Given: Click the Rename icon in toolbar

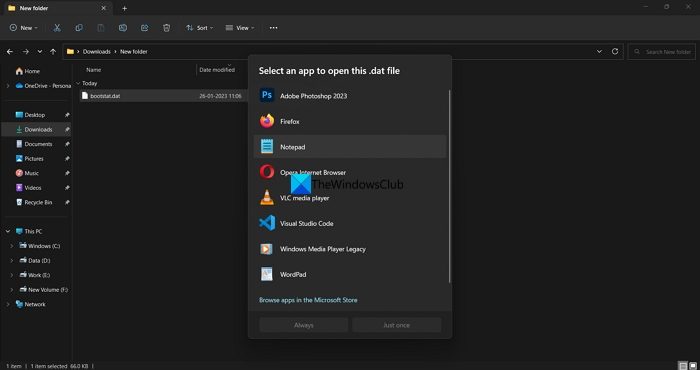Looking at the screenshot, I should click(x=123, y=28).
